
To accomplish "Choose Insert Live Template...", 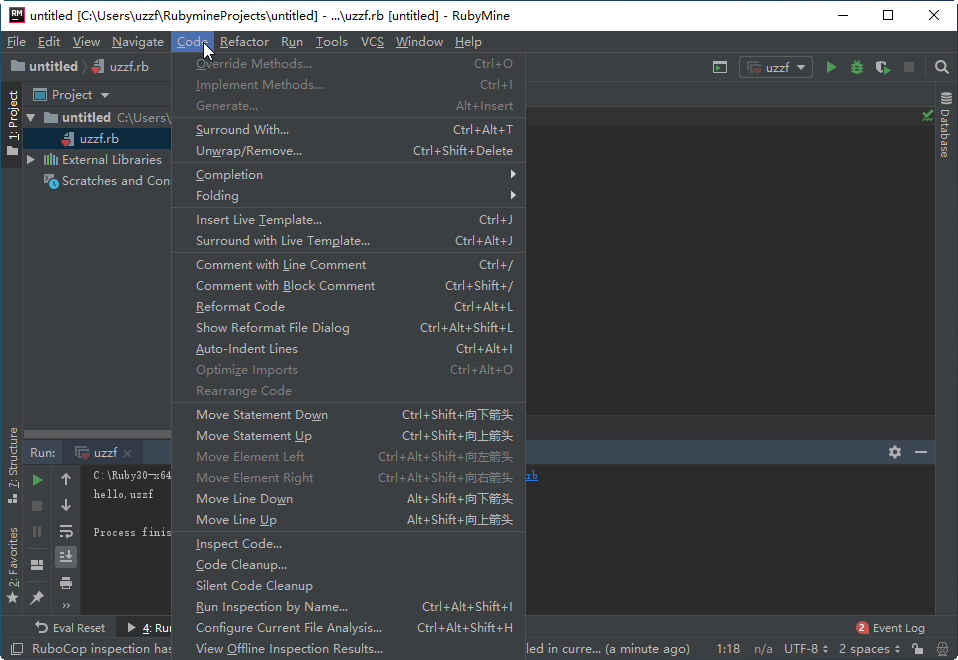I will pos(348,220).
